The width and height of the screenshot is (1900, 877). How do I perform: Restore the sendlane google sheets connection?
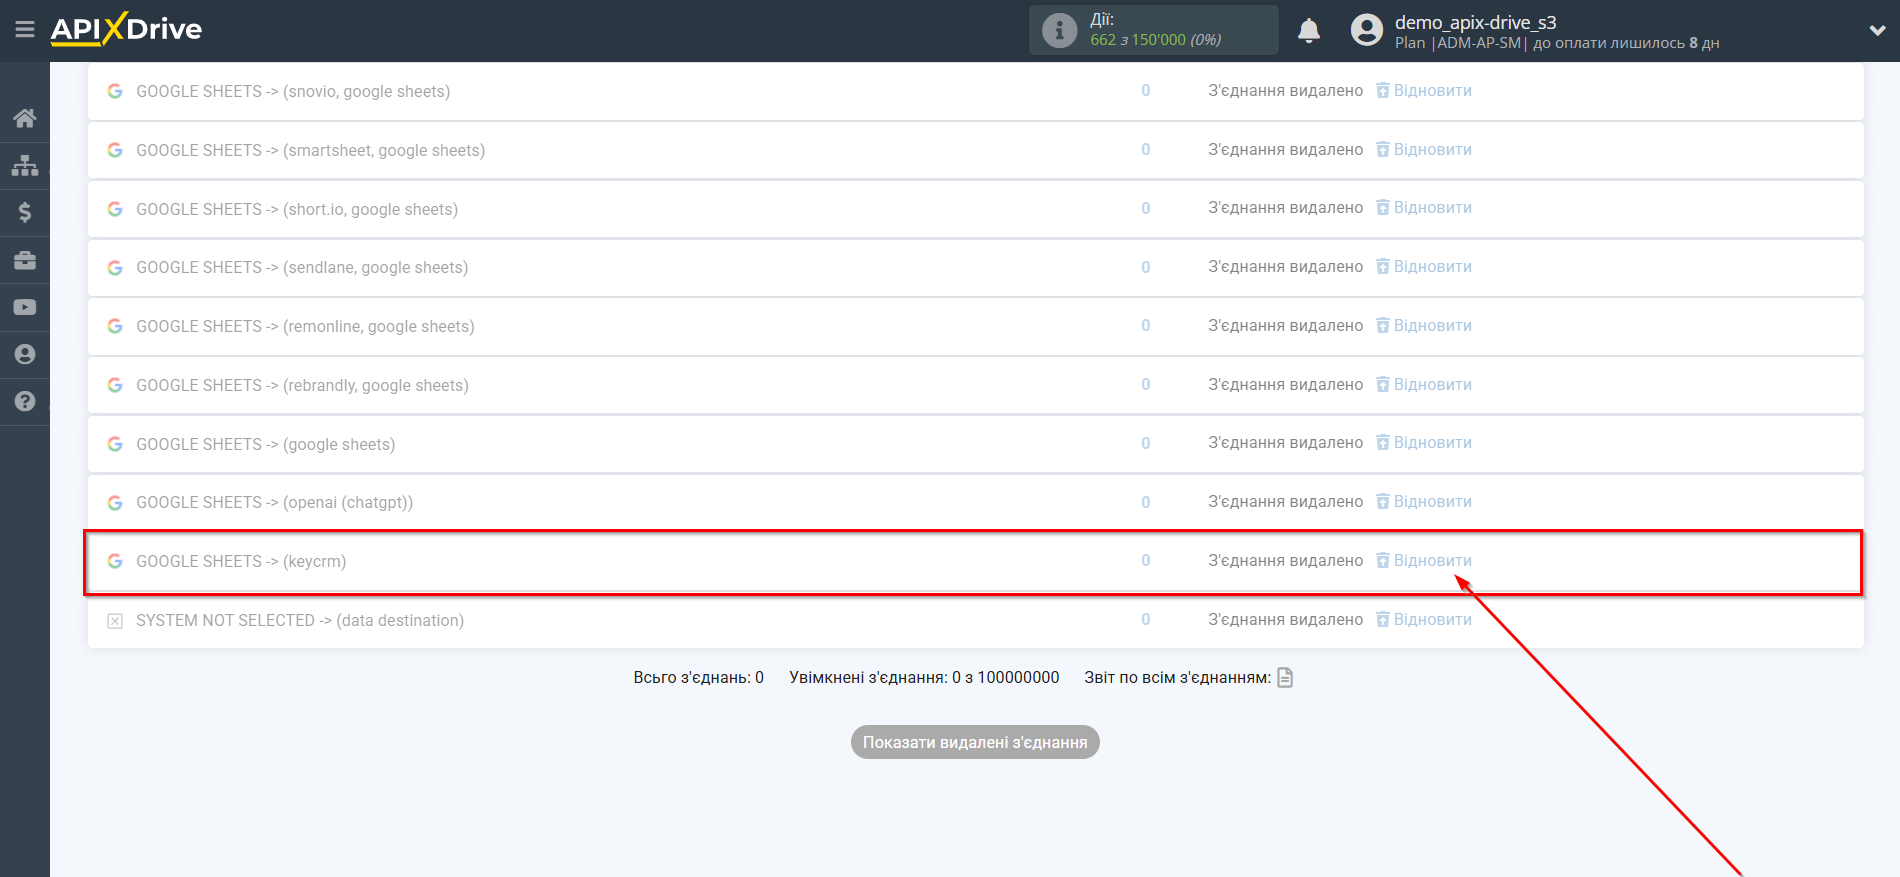coord(1424,266)
